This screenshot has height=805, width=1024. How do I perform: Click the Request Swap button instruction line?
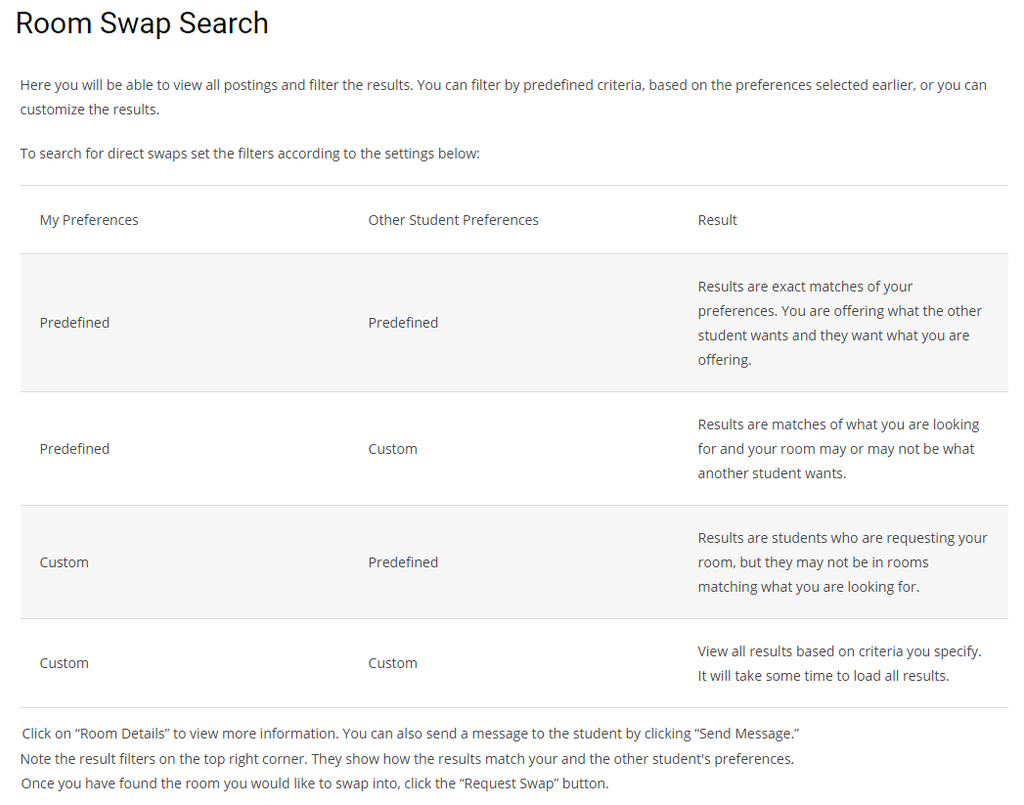[314, 783]
